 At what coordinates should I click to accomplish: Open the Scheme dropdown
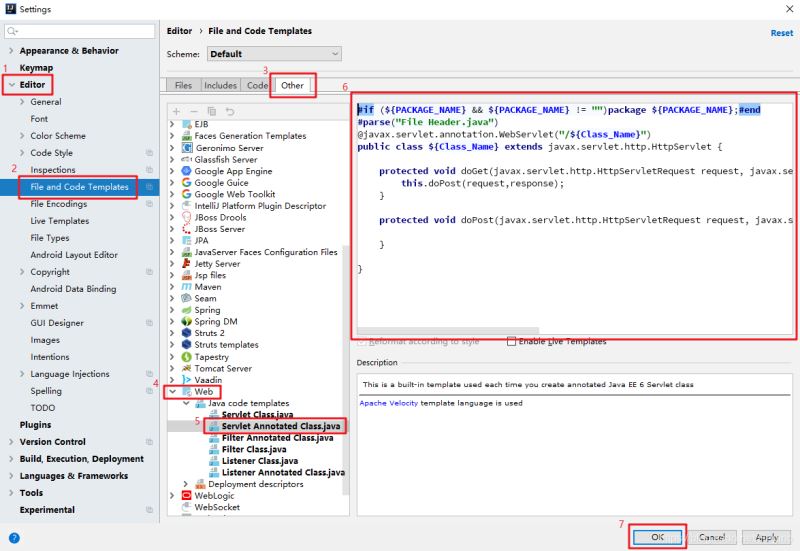pos(273,54)
